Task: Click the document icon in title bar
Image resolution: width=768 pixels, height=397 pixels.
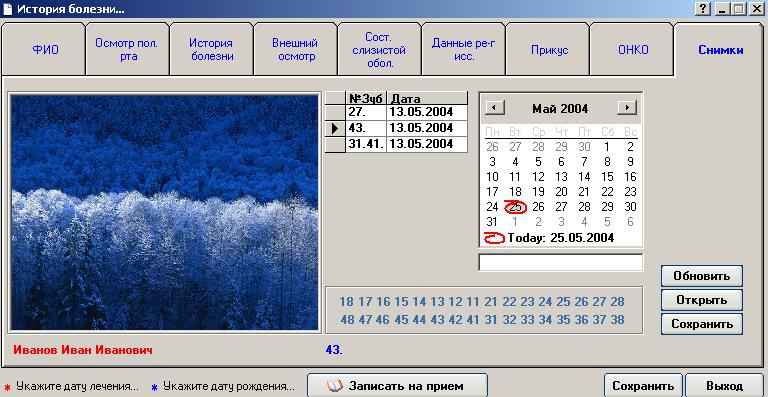Action: 8,9
